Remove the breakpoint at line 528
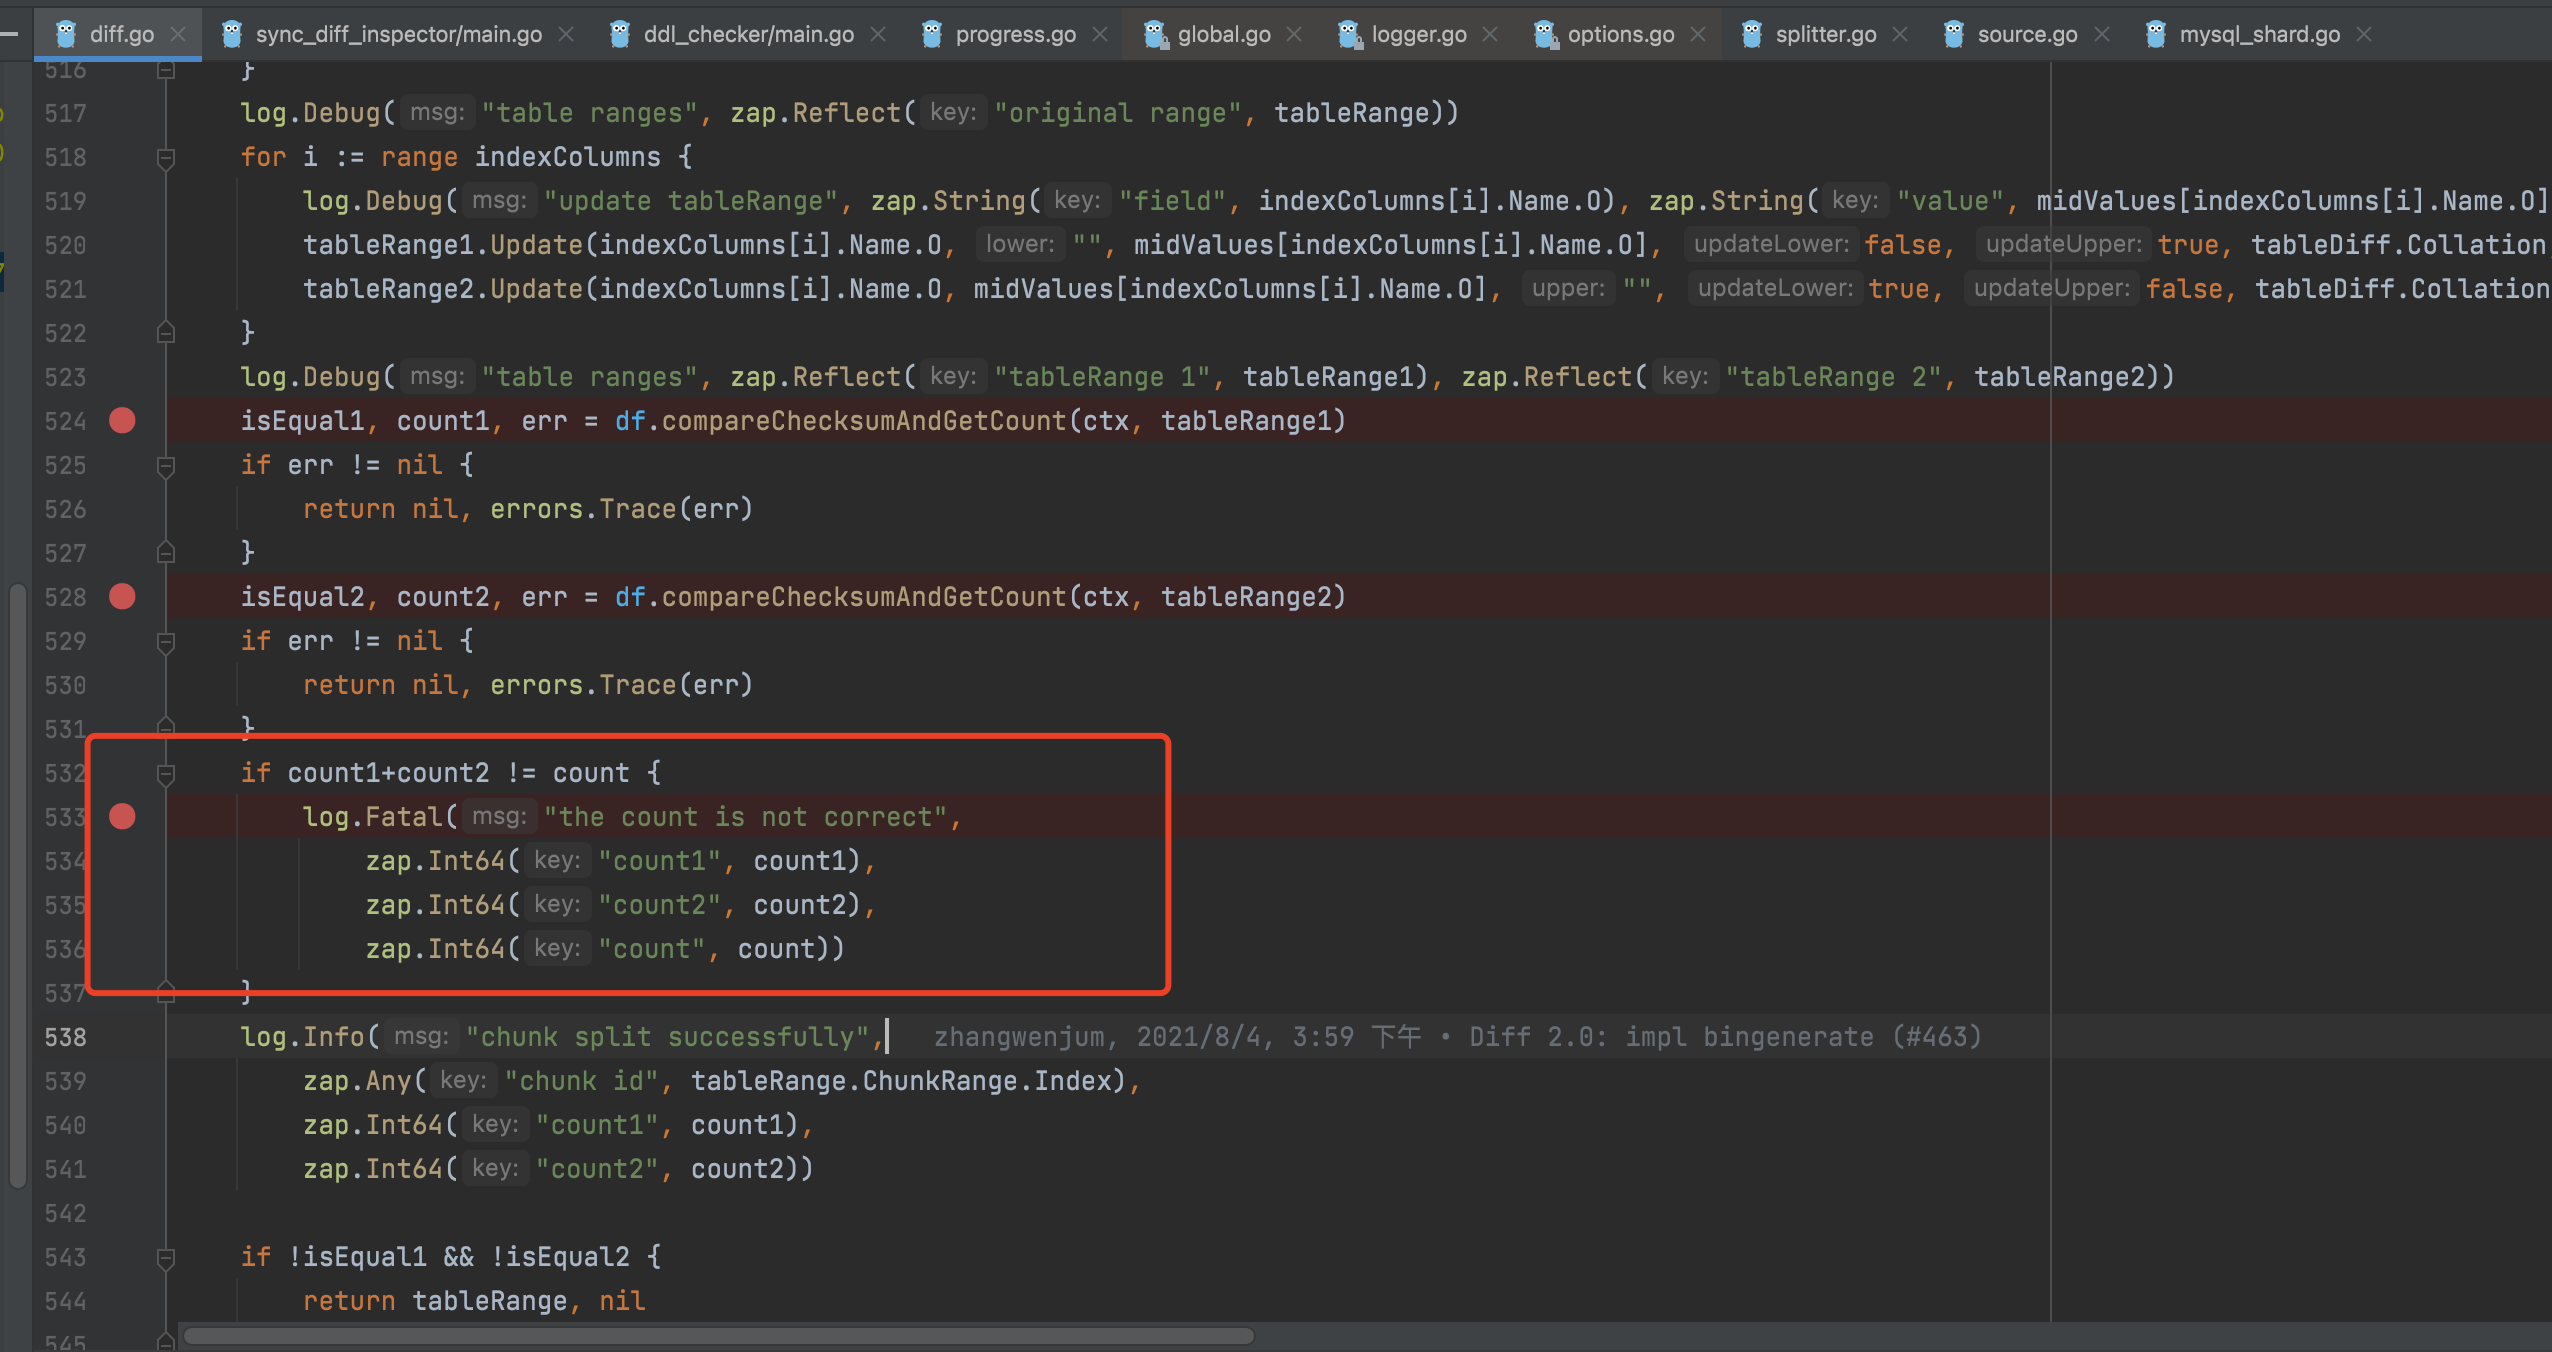 122,597
